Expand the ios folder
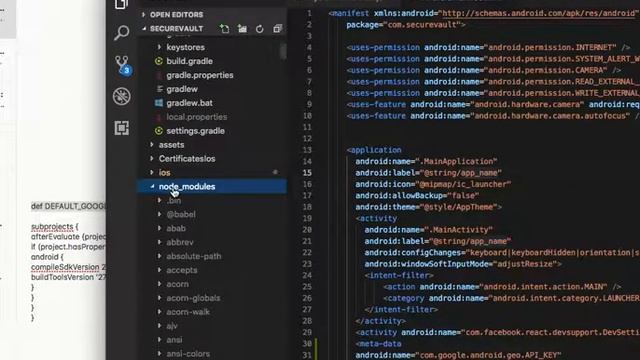The height and width of the screenshot is (360, 640). [x=152, y=173]
